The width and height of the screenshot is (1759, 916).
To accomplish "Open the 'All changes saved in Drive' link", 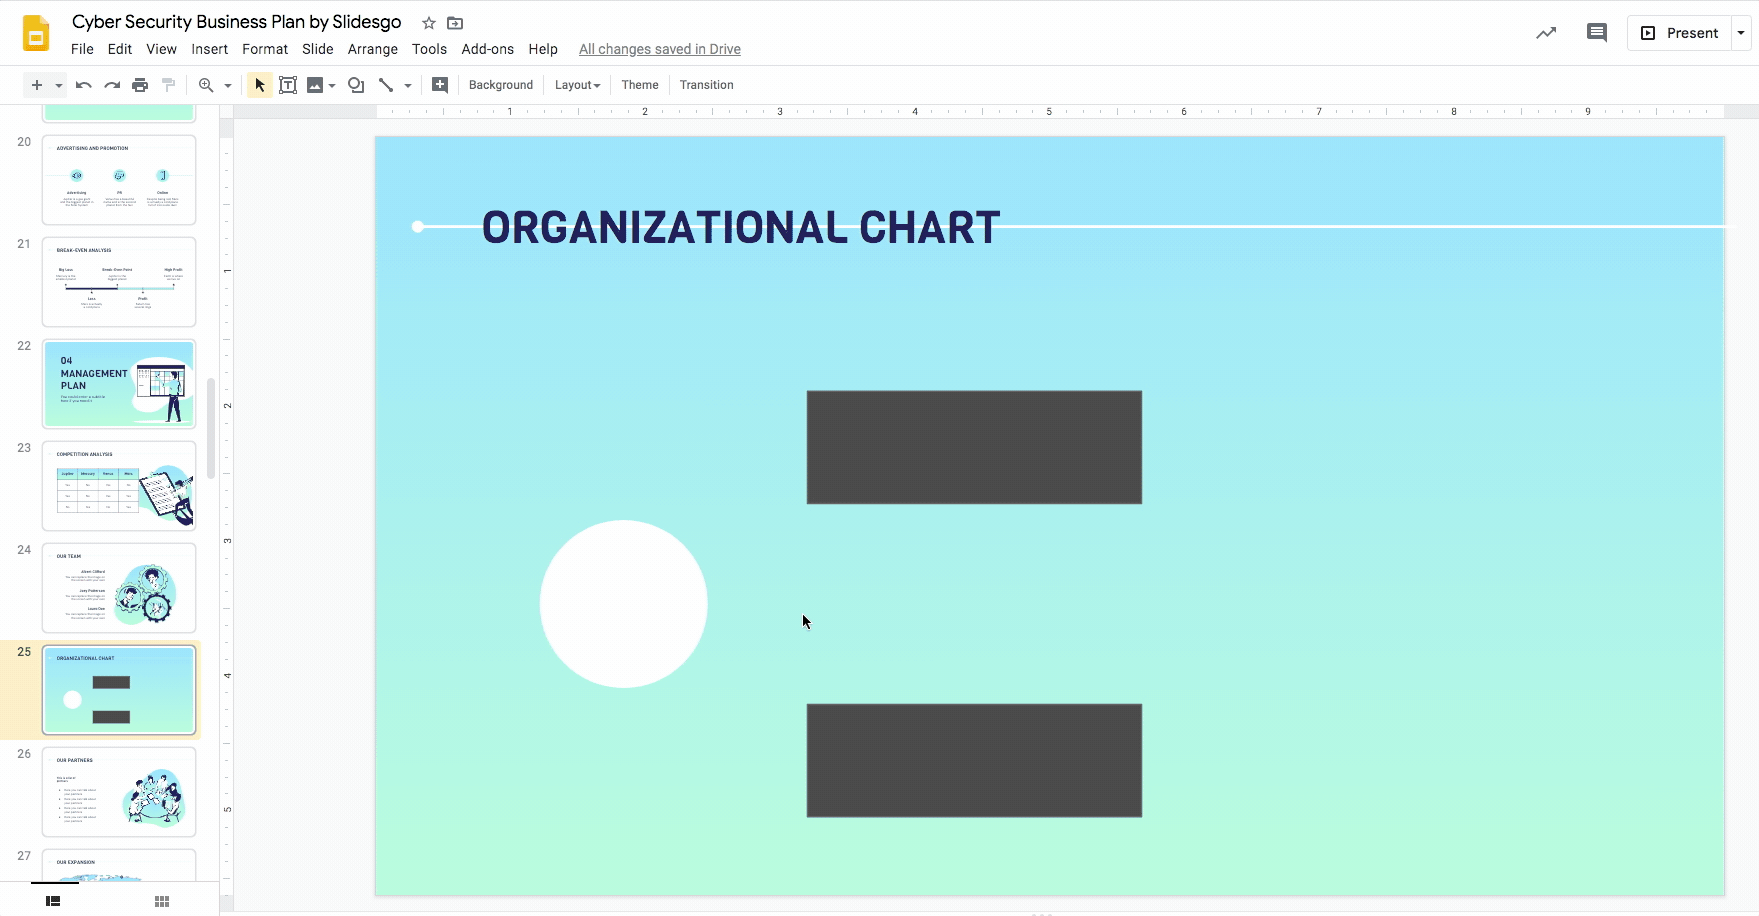I will point(659,49).
